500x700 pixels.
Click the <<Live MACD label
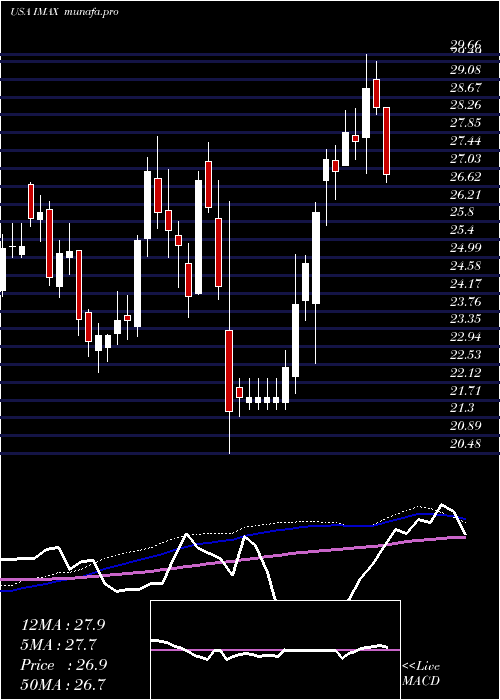coord(421,673)
